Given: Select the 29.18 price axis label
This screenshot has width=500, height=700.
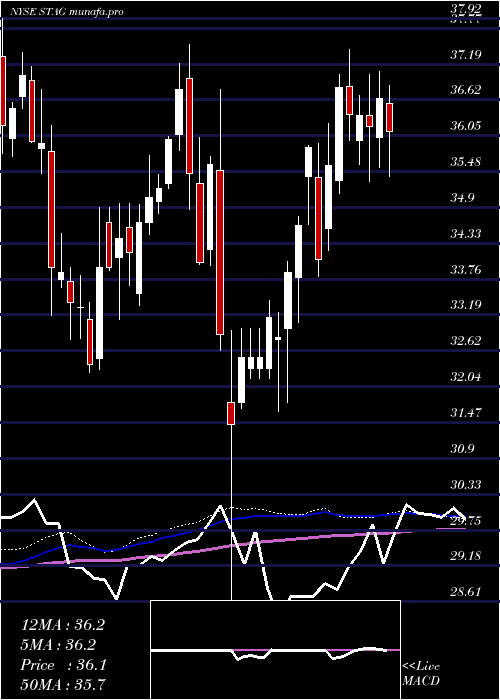Looking at the screenshot, I should [465, 556].
